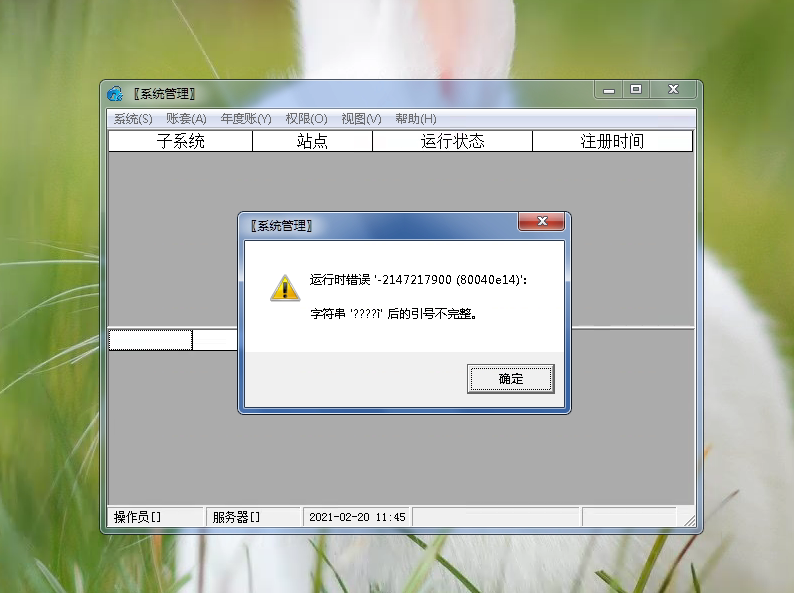
Task: Click the message 后的引号不完整 text
Action: (432, 314)
